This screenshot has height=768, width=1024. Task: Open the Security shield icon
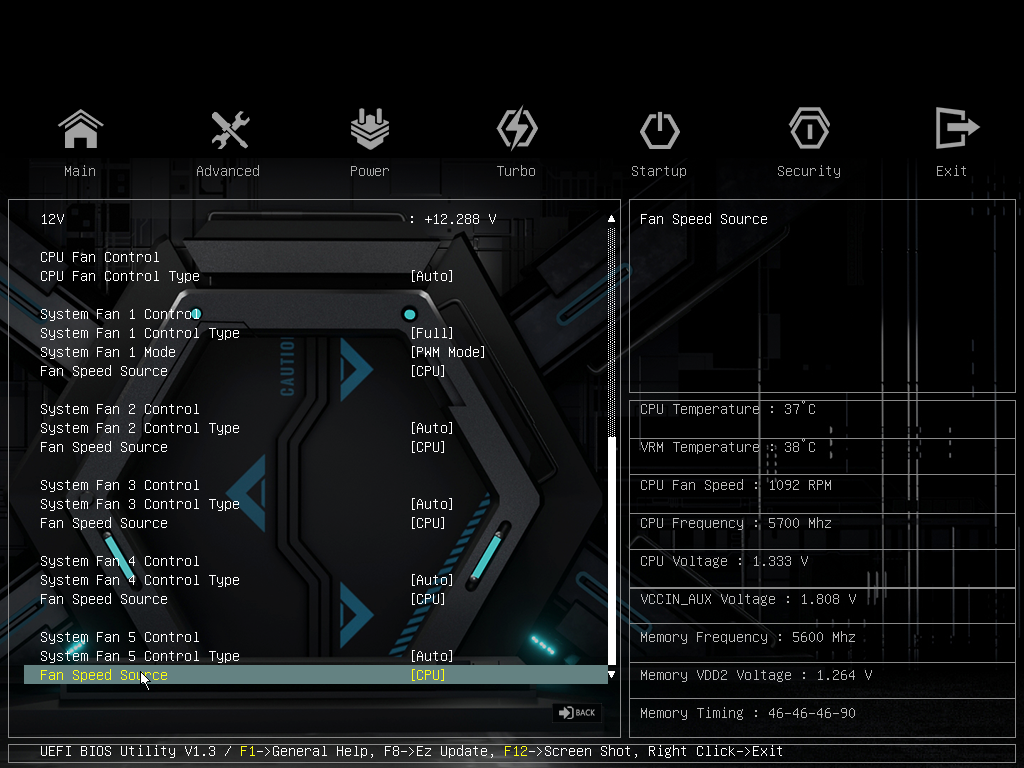tap(808, 128)
